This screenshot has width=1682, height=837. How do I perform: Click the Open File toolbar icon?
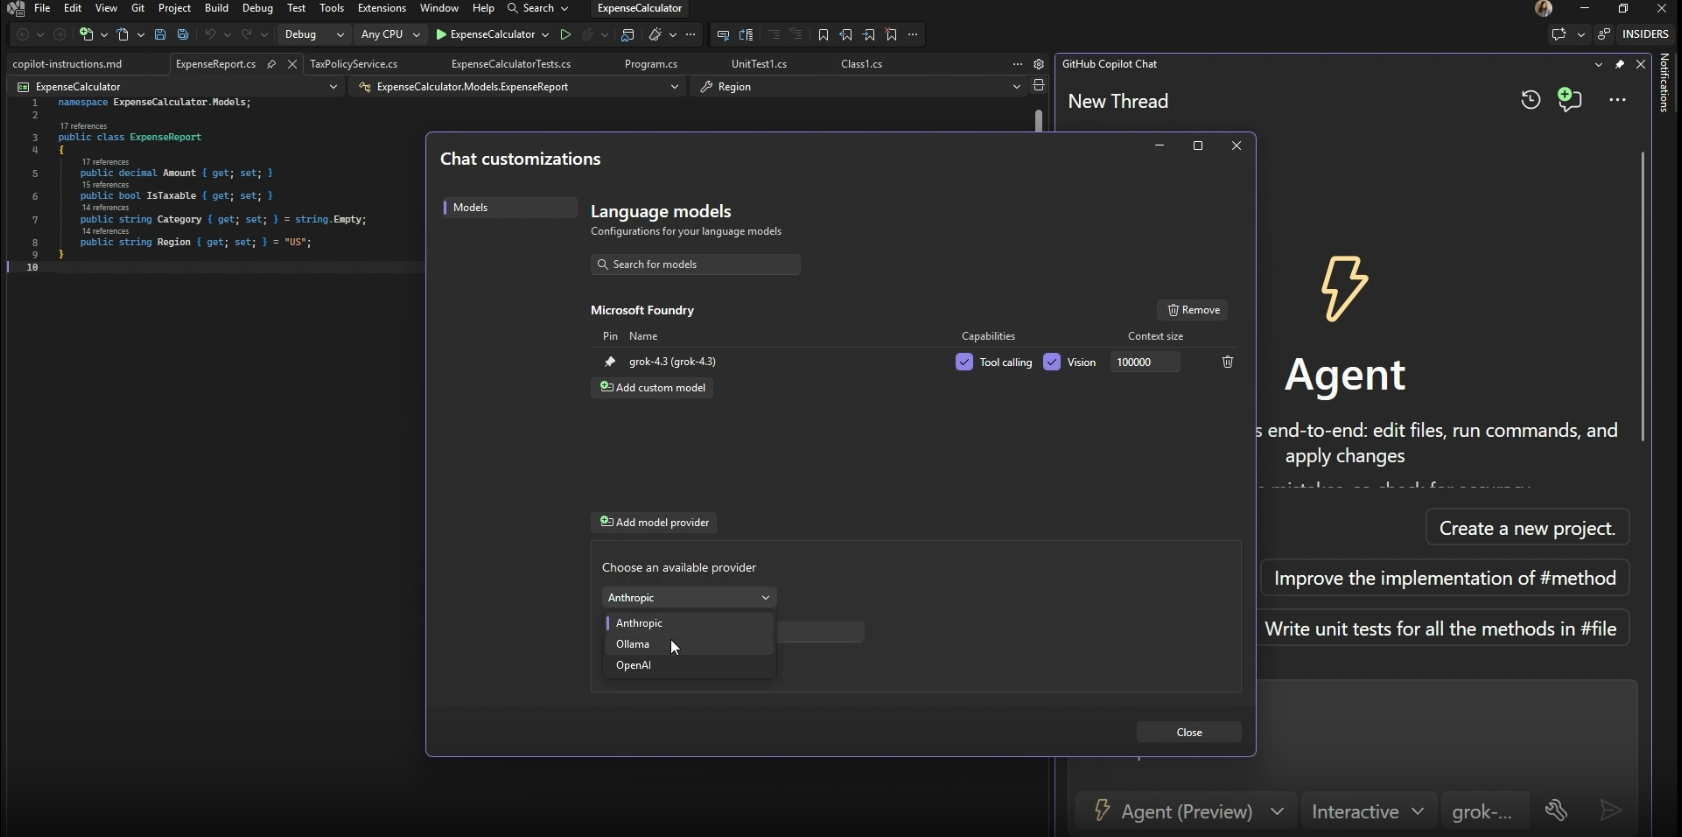(x=123, y=34)
